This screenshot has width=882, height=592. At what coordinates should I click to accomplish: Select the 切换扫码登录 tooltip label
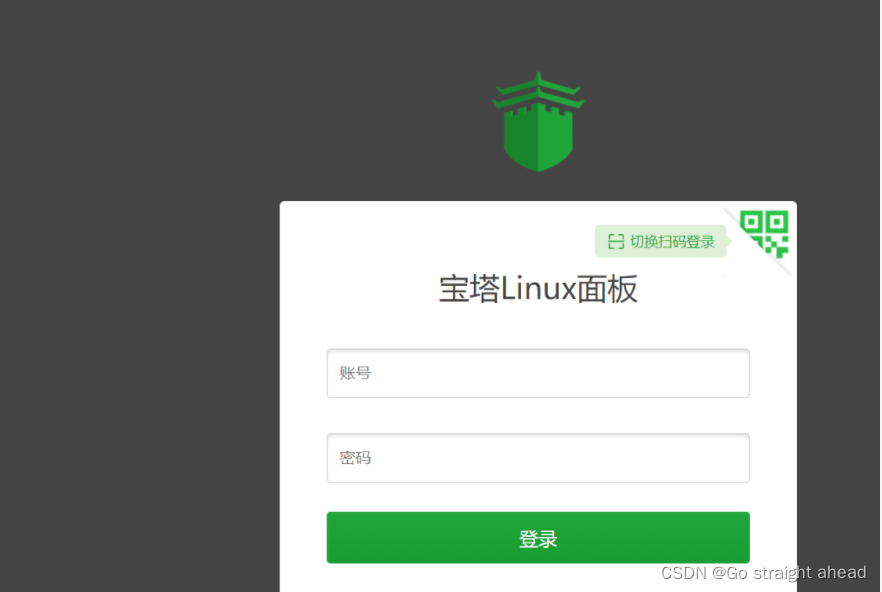(672, 242)
